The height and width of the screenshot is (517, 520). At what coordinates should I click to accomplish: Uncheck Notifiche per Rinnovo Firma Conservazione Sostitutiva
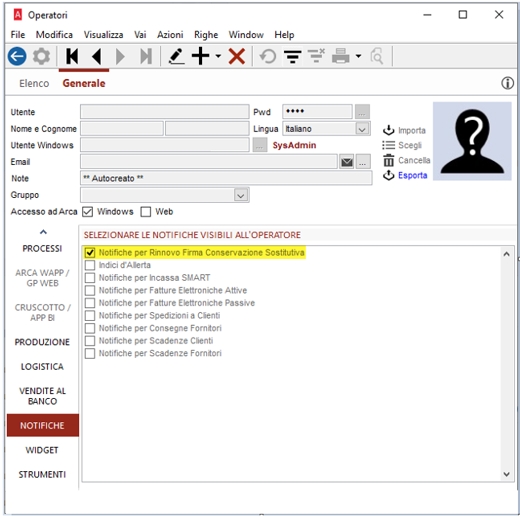coord(90,253)
